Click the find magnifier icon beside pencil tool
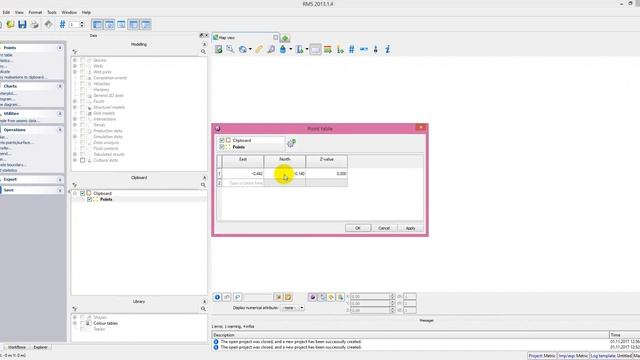This screenshot has width=640, height=360. (x=271, y=49)
